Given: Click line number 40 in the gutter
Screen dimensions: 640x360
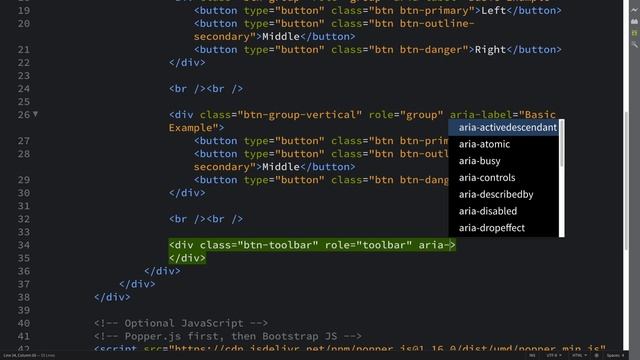Looking at the screenshot, I should [x=24, y=323].
